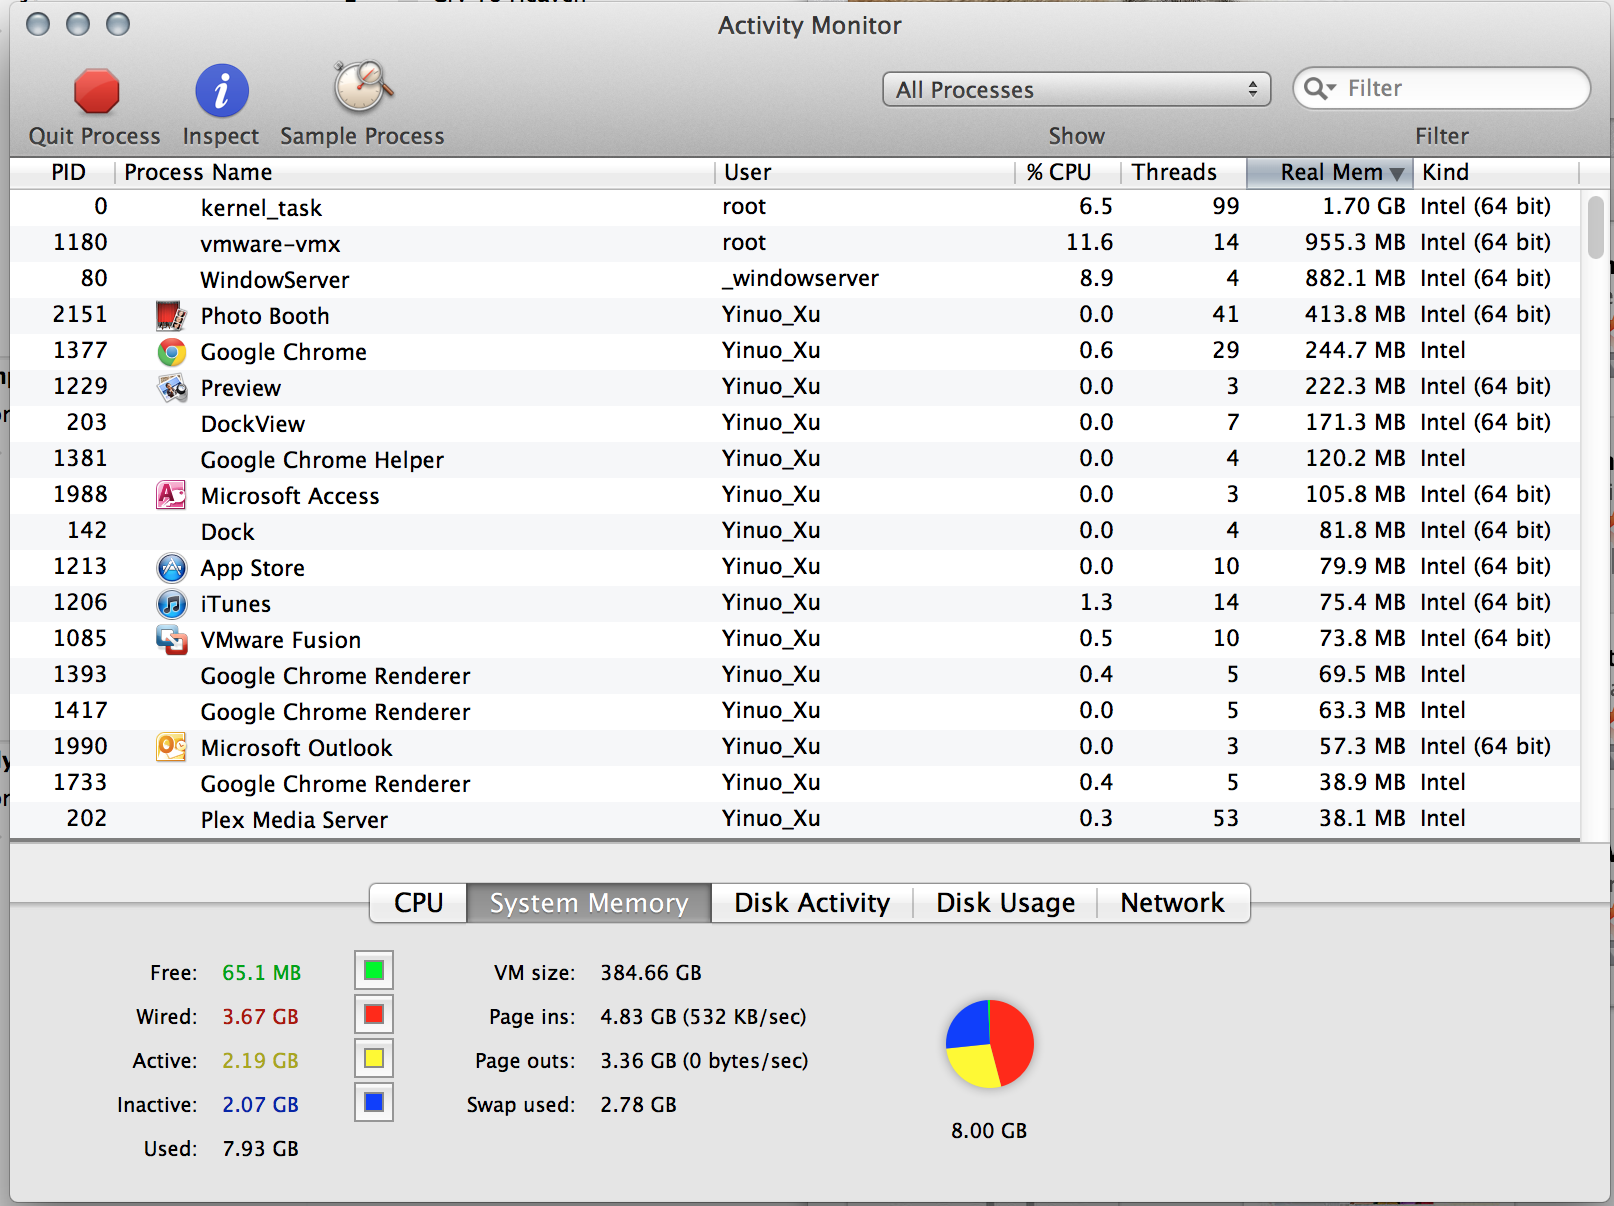Click the Microsoft Access app icon

[x=172, y=495]
